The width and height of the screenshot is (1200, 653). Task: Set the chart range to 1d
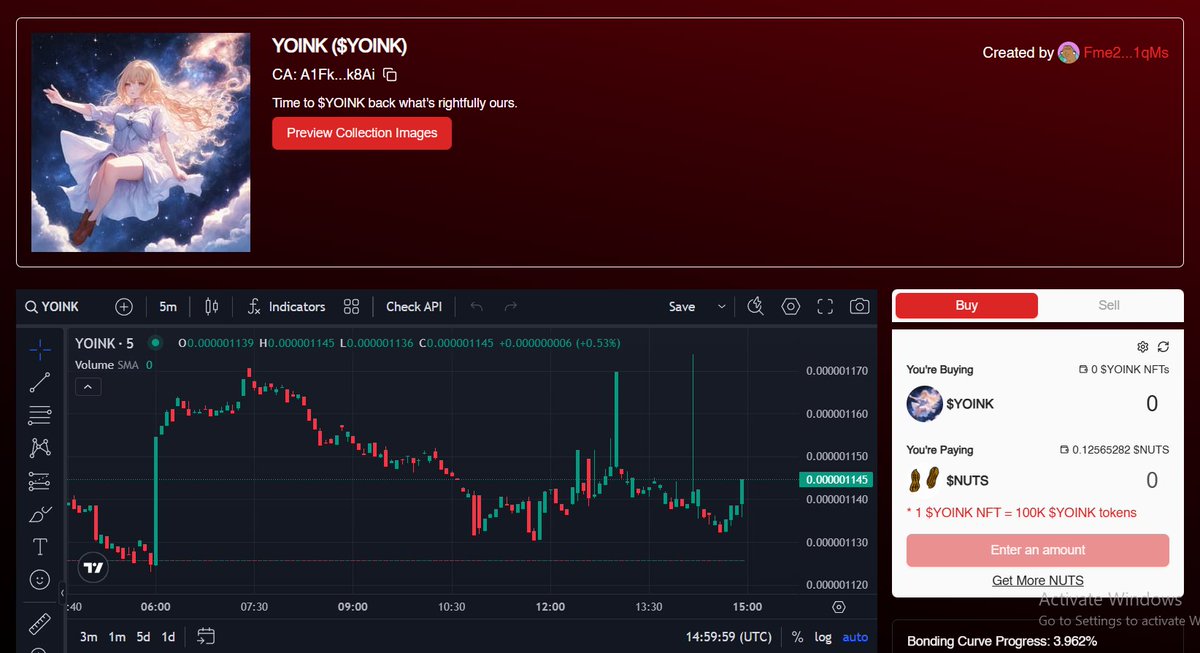pyautogui.click(x=169, y=637)
